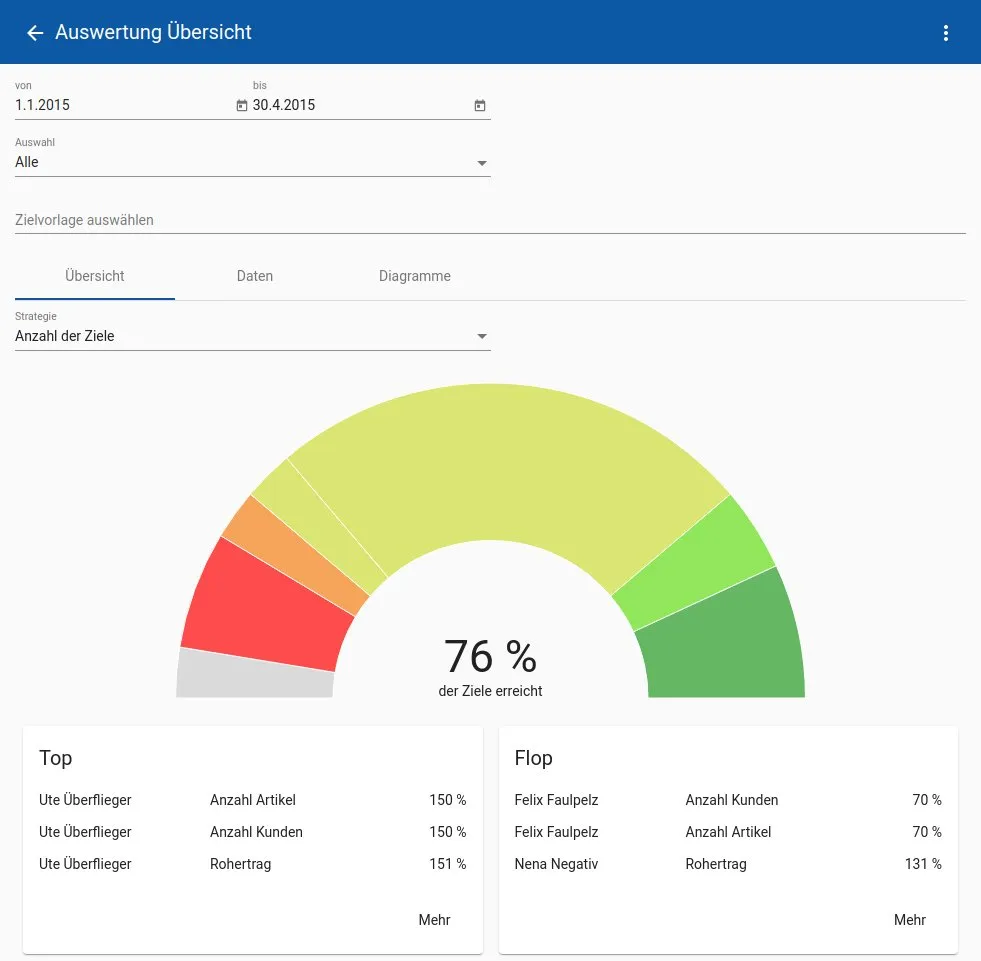Switch to the Diagramme tab
The height and width of the screenshot is (961, 981).
[x=414, y=276]
